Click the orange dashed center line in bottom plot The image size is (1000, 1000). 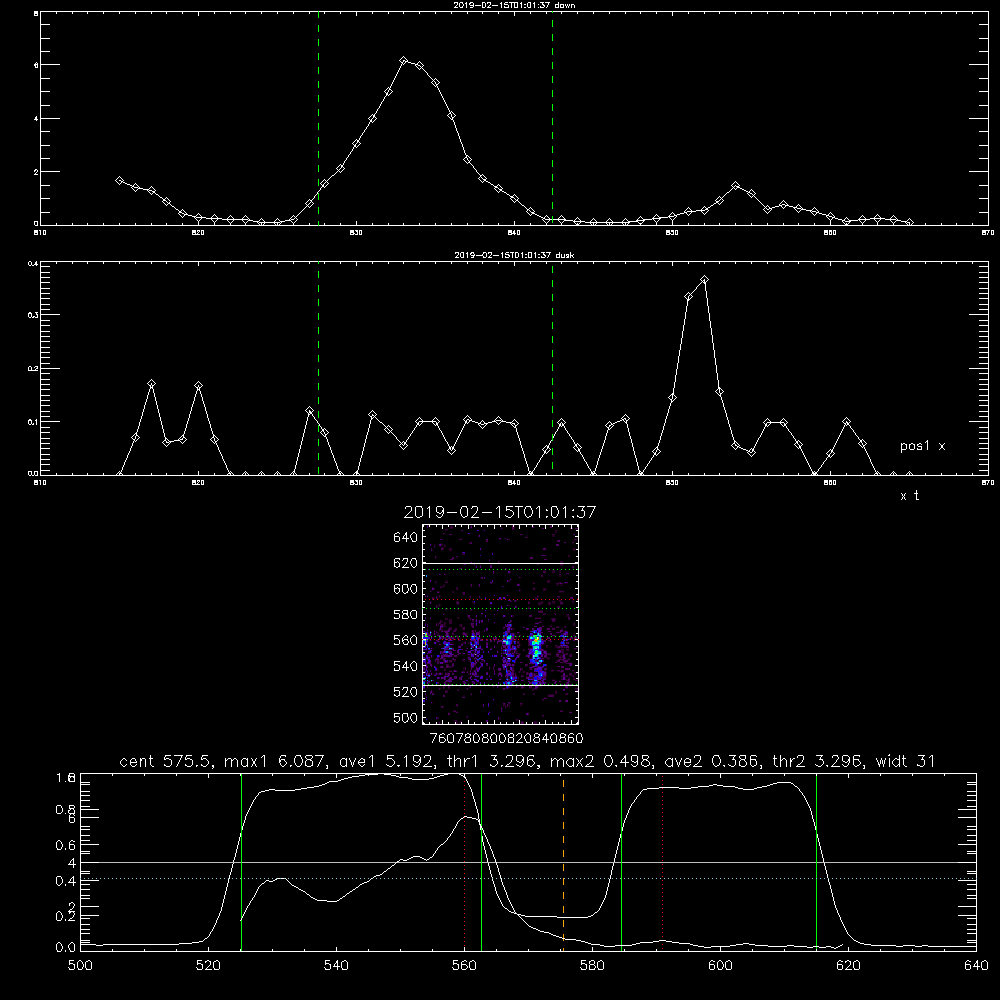[563, 861]
